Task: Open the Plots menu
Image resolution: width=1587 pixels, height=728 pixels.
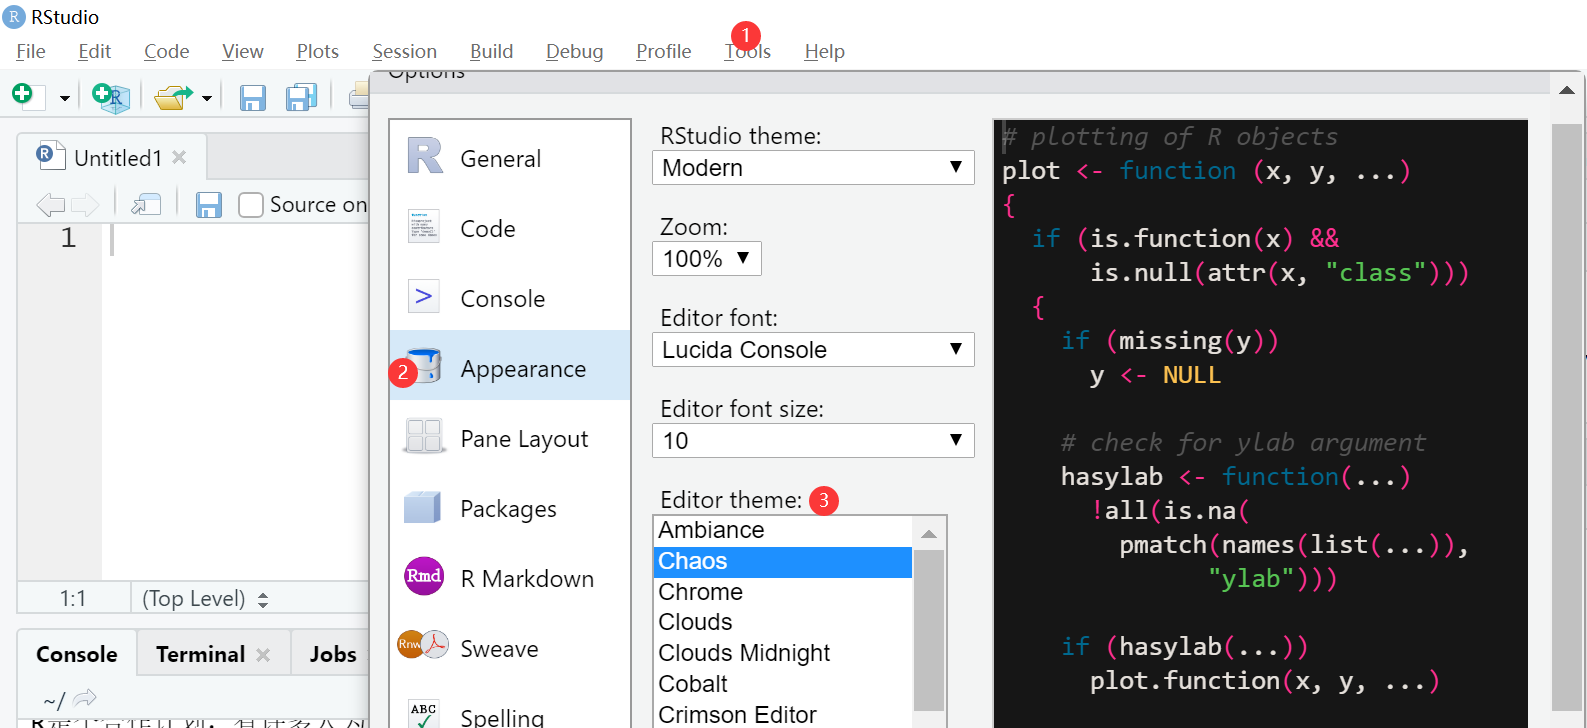Action: point(317,51)
